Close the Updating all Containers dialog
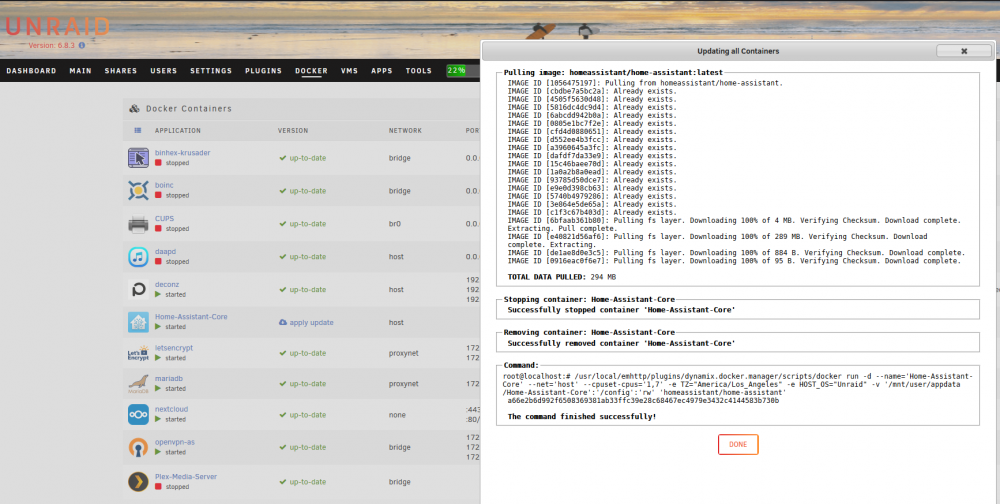Image resolution: width=1000 pixels, height=504 pixels. [964, 51]
